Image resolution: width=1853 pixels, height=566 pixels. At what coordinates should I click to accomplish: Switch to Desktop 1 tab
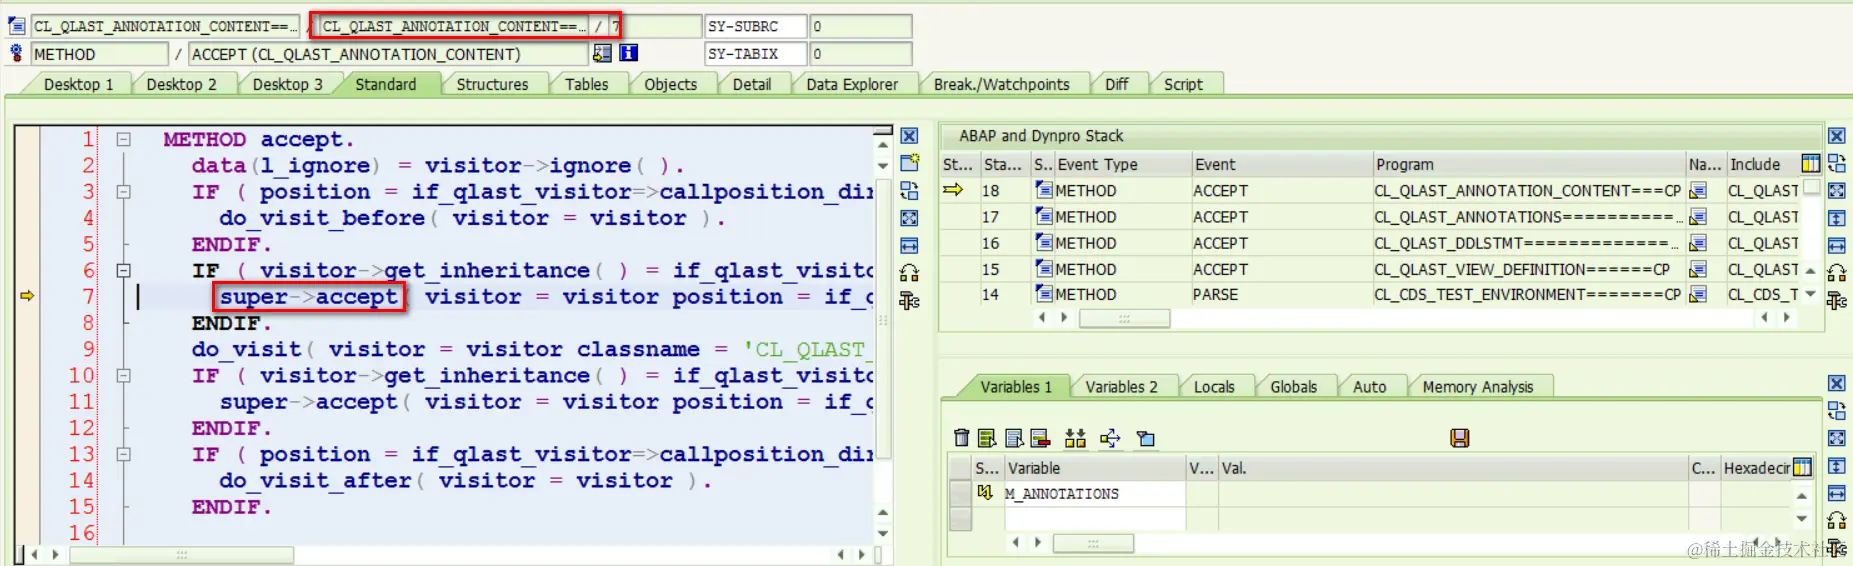[78, 84]
